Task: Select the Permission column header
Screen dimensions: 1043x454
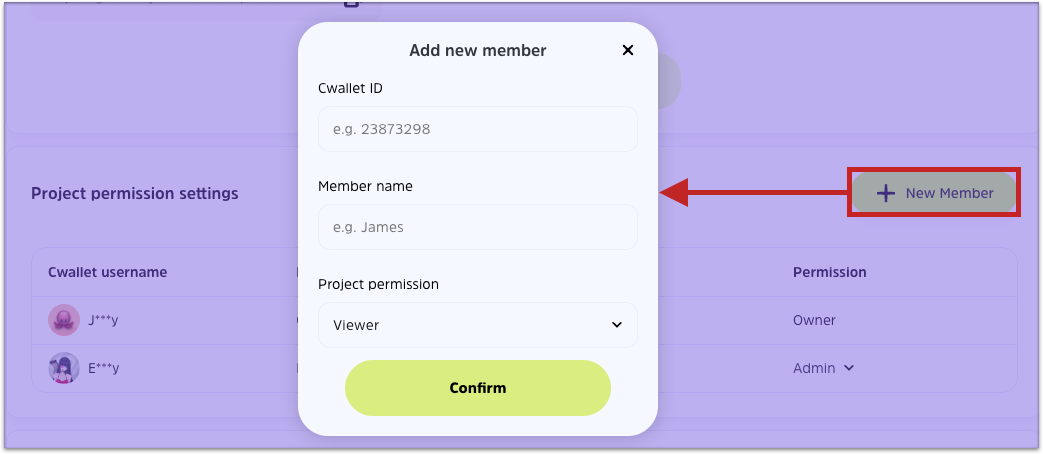Action: coord(829,272)
